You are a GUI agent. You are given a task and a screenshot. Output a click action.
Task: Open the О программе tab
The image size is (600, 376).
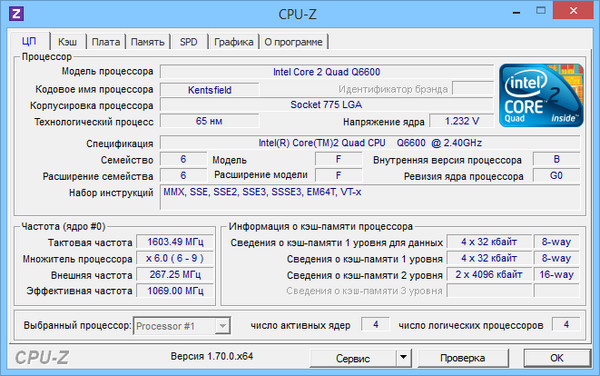[293, 42]
